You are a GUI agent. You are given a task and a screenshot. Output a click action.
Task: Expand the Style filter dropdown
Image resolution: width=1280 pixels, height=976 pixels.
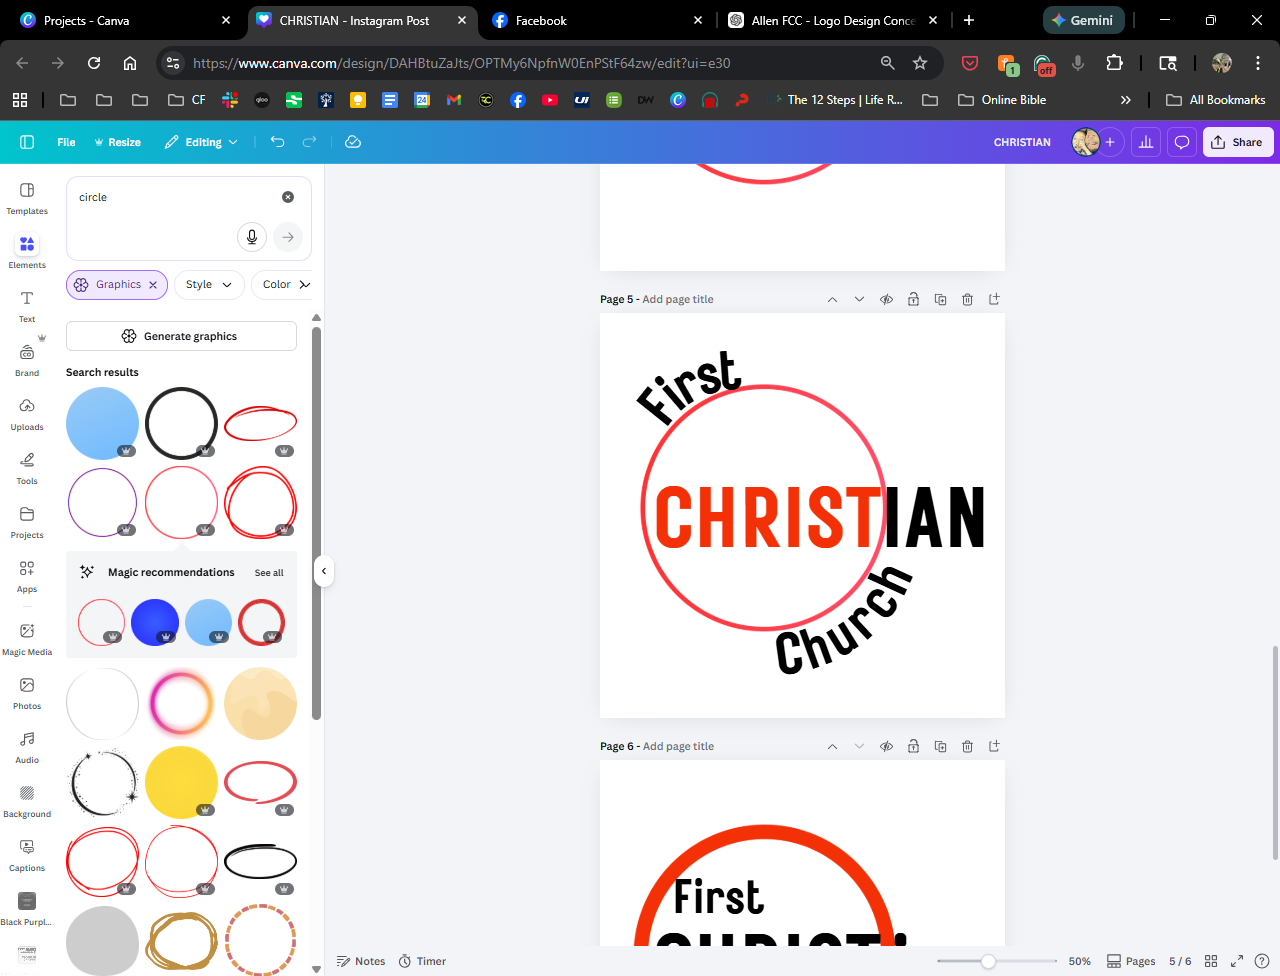(209, 285)
